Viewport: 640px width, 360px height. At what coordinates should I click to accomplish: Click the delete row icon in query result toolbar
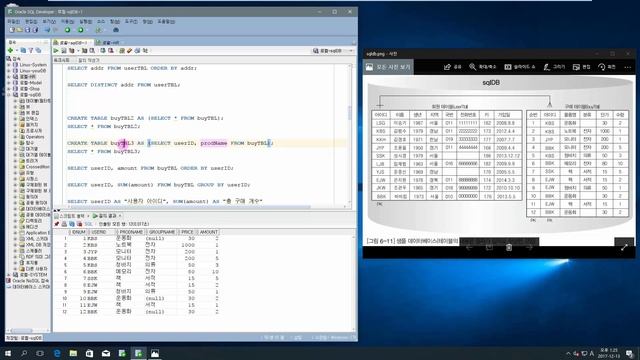pos(79,224)
